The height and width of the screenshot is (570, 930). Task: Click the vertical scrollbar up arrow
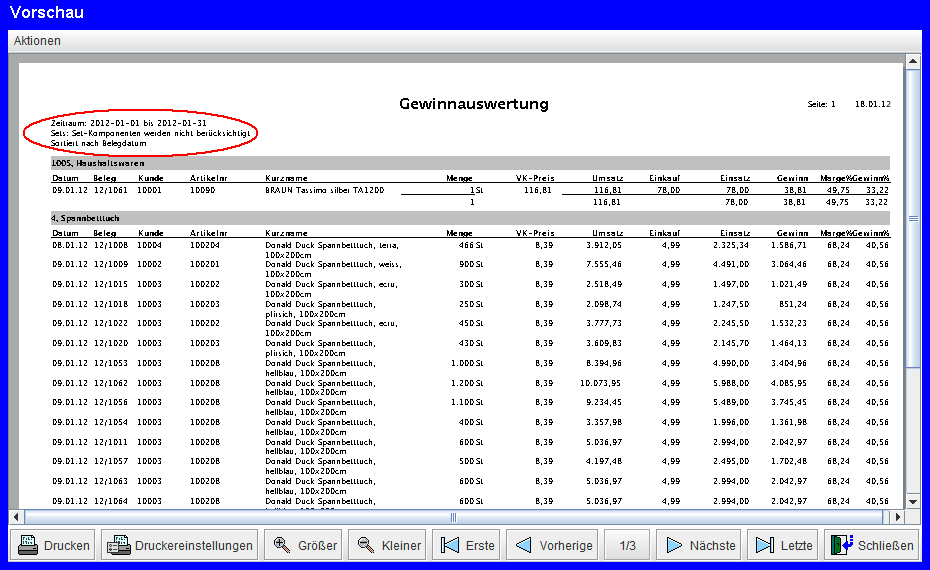[x=912, y=62]
